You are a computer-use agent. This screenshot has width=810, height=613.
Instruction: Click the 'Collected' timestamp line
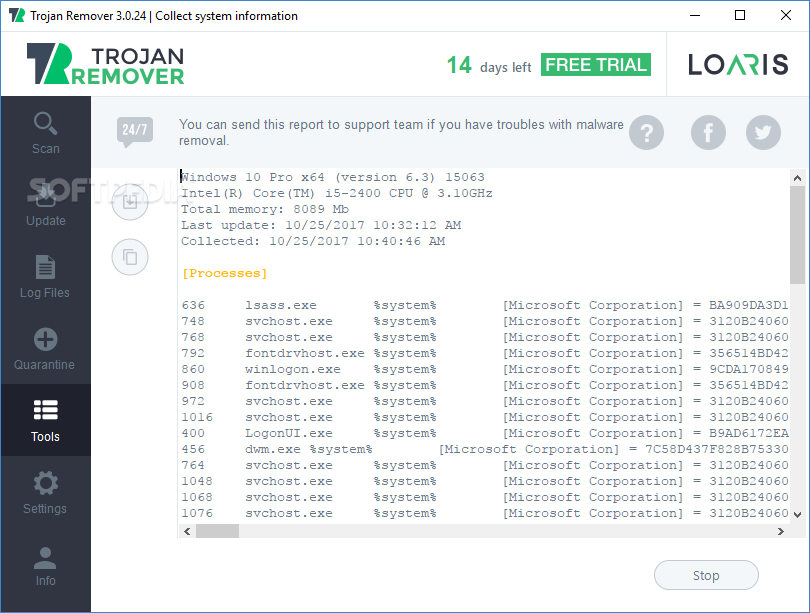(x=313, y=241)
